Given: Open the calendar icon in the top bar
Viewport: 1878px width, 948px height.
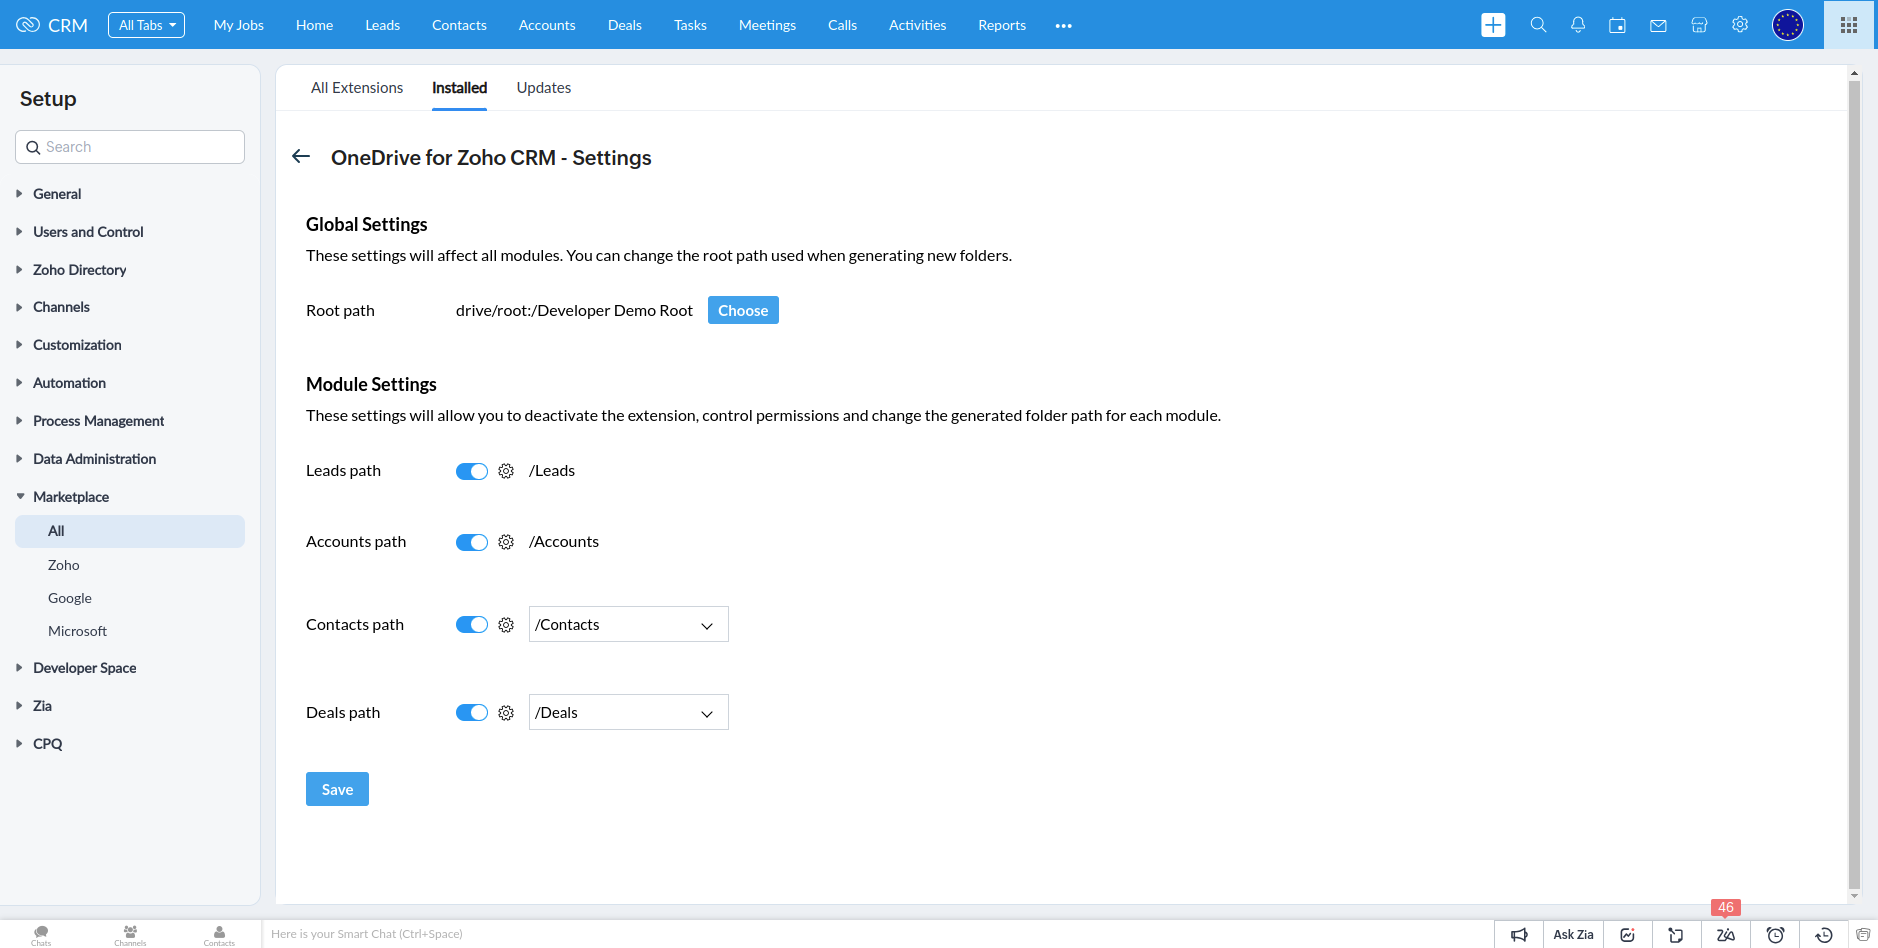Looking at the screenshot, I should coord(1617,25).
